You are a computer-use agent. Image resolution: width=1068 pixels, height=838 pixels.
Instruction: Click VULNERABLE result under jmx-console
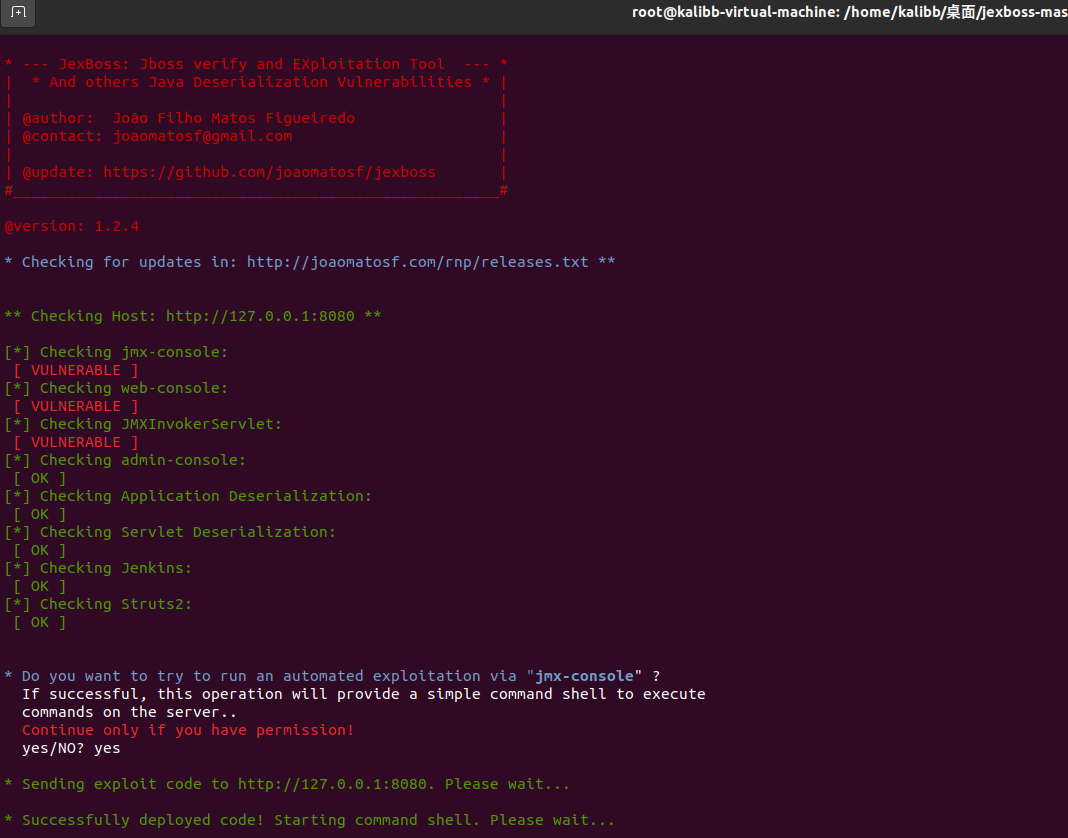coord(76,371)
